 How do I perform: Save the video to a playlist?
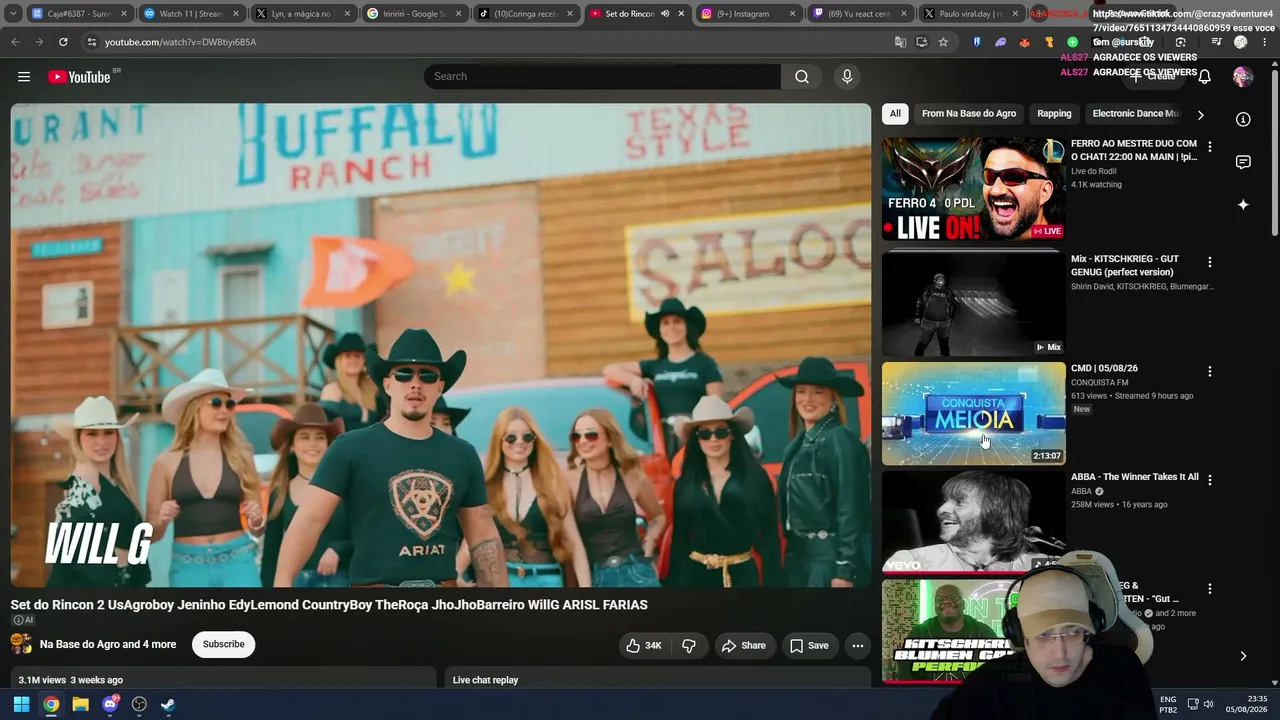pos(809,646)
